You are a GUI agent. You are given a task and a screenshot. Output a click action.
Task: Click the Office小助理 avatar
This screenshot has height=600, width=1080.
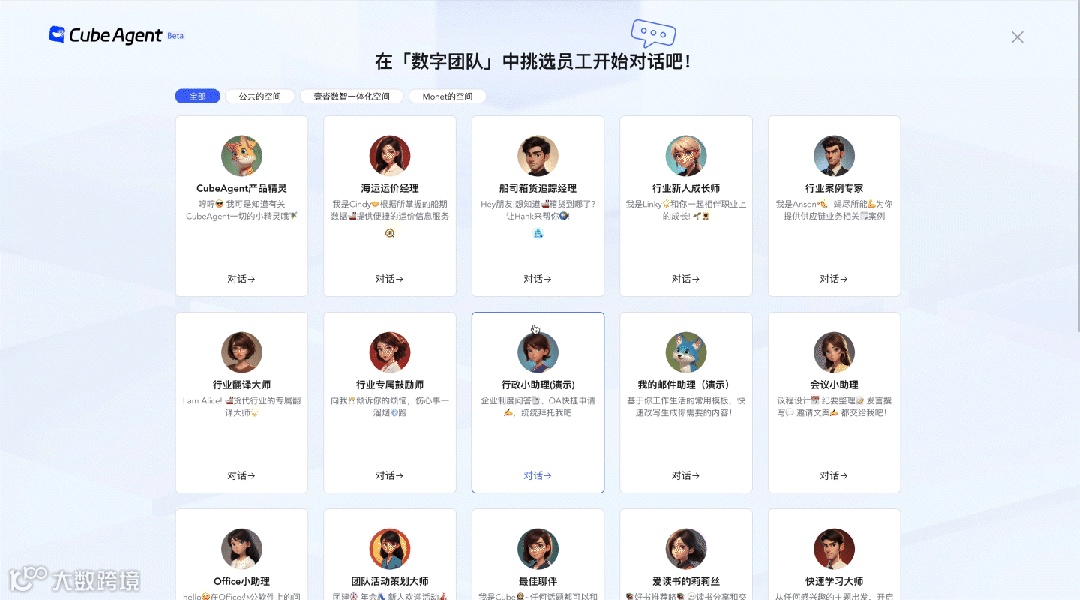[241, 549]
